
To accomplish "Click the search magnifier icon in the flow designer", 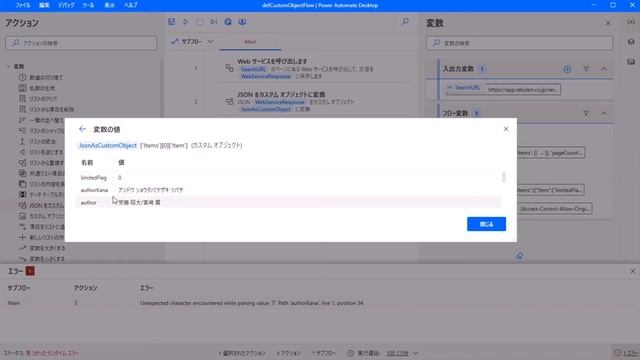I will click(x=405, y=22).
